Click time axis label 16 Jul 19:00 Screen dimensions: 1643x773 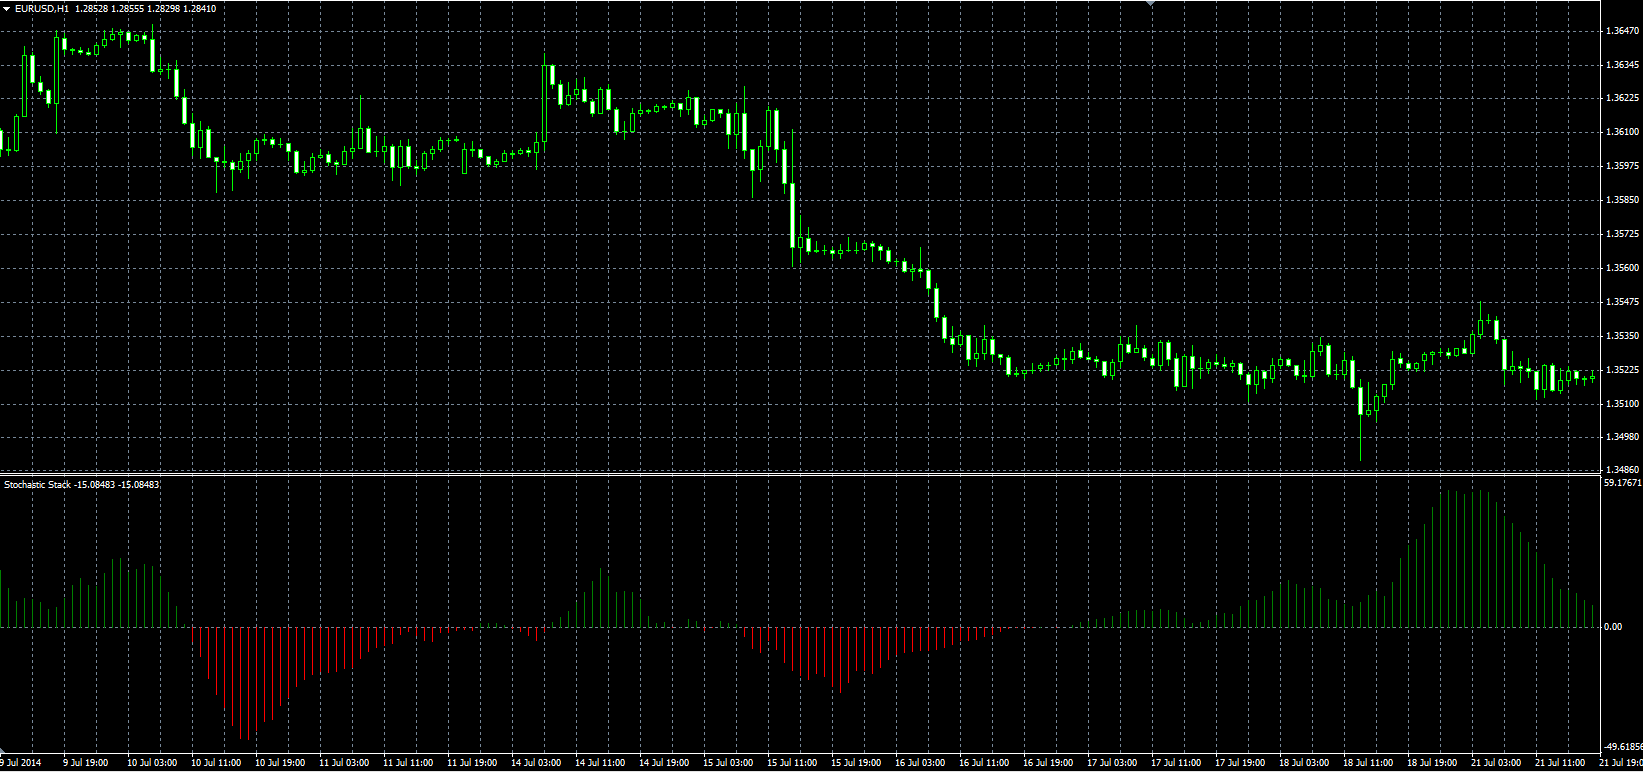tap(1048, 763)
